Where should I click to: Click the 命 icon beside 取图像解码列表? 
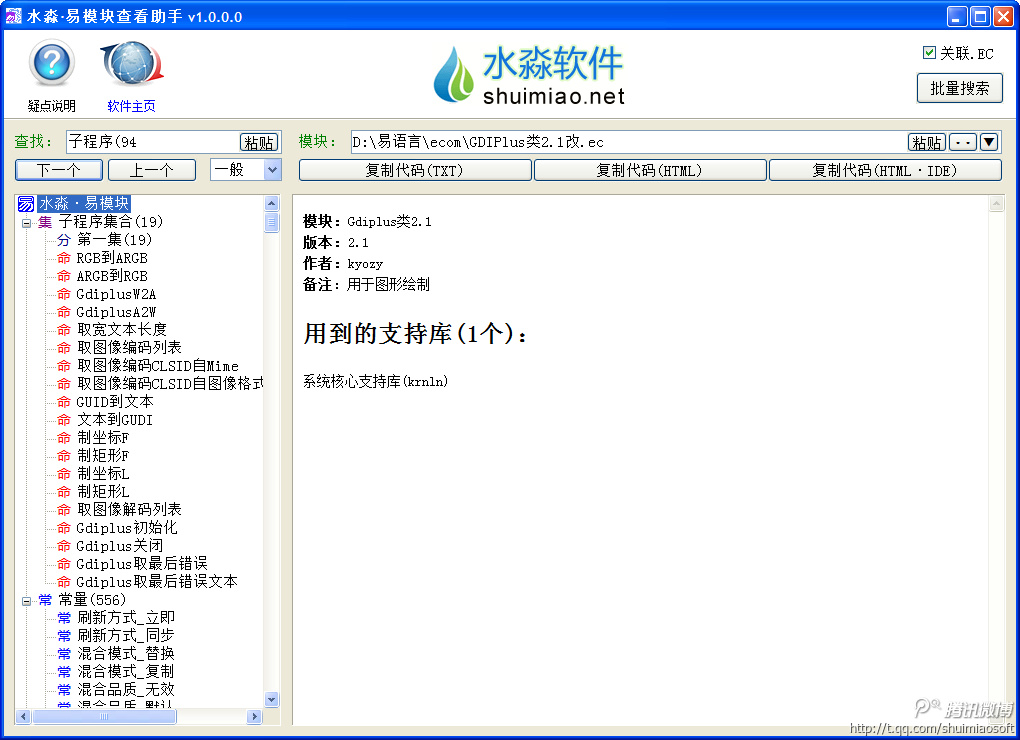(63, 510)
